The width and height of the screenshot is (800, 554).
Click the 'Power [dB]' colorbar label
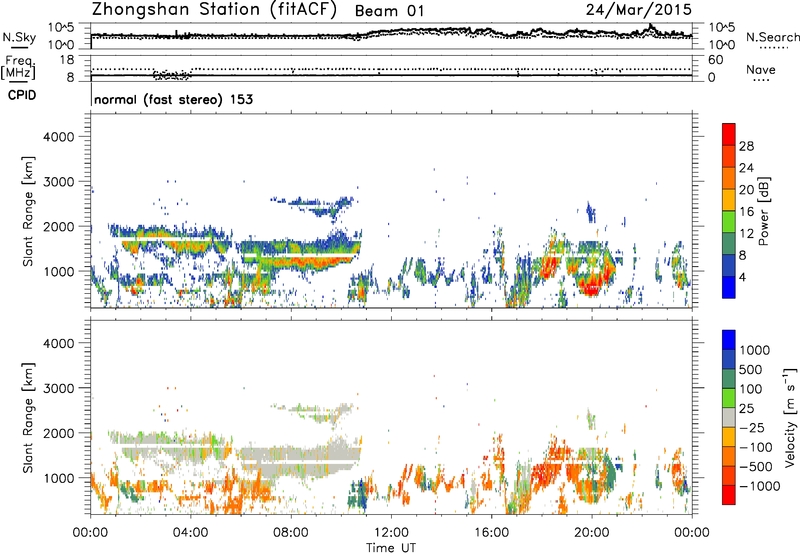coord(763,211)
